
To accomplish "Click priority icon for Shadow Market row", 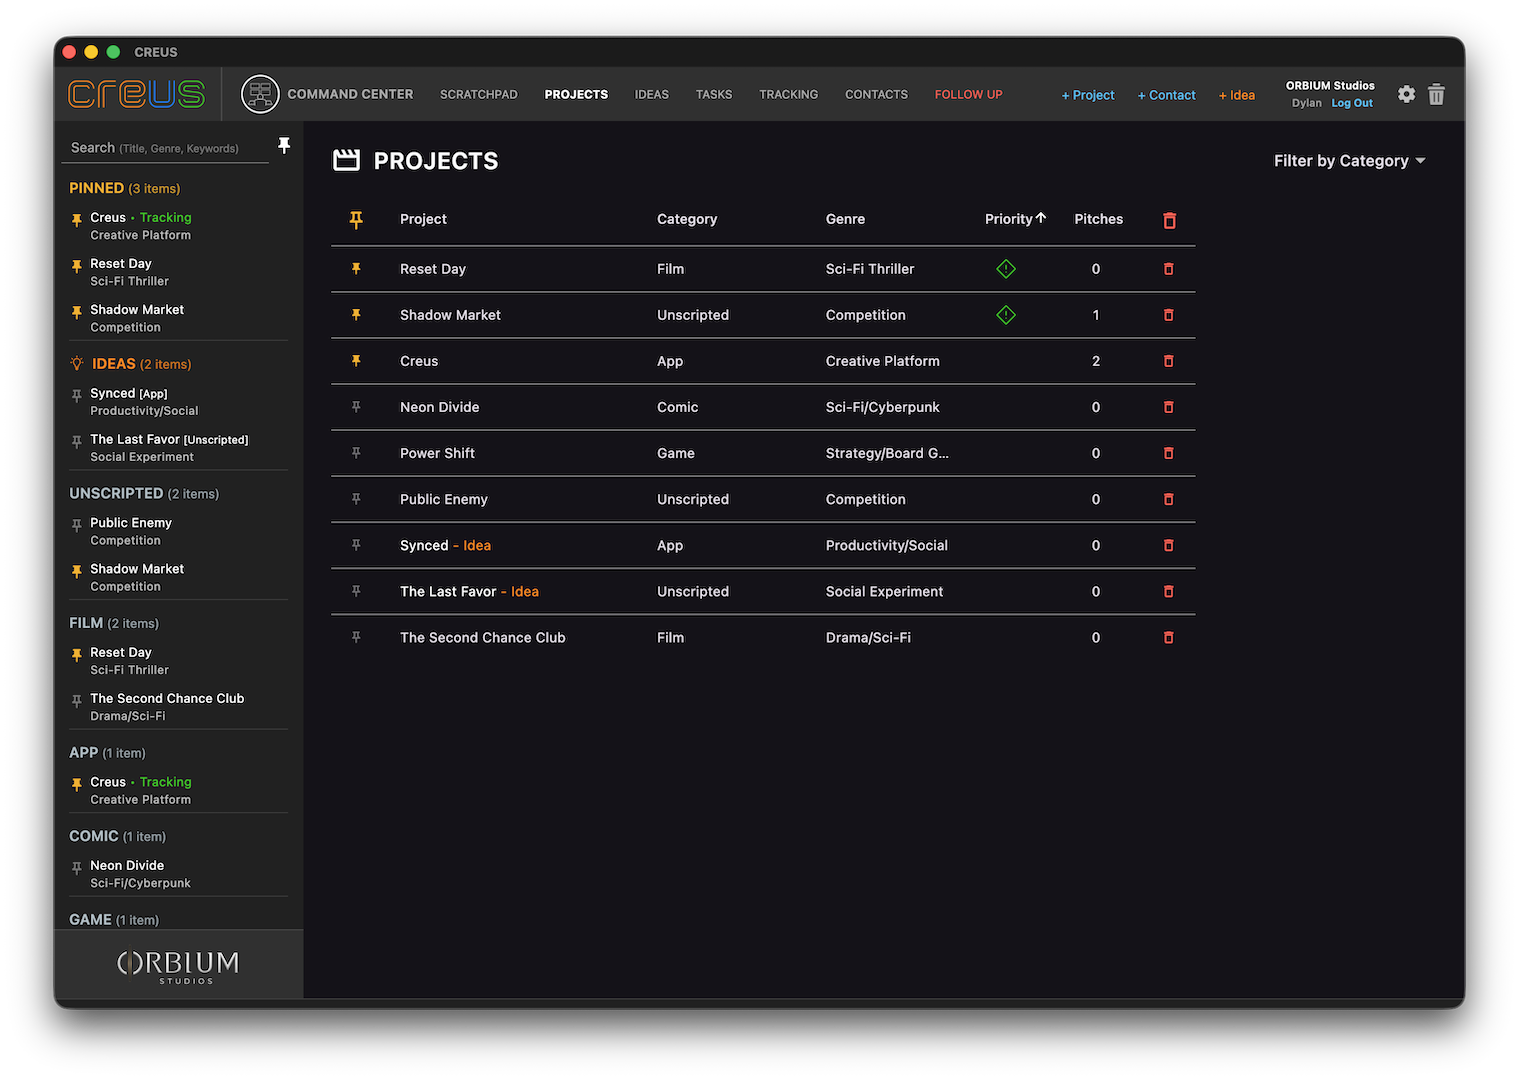I will point(1006,315).
